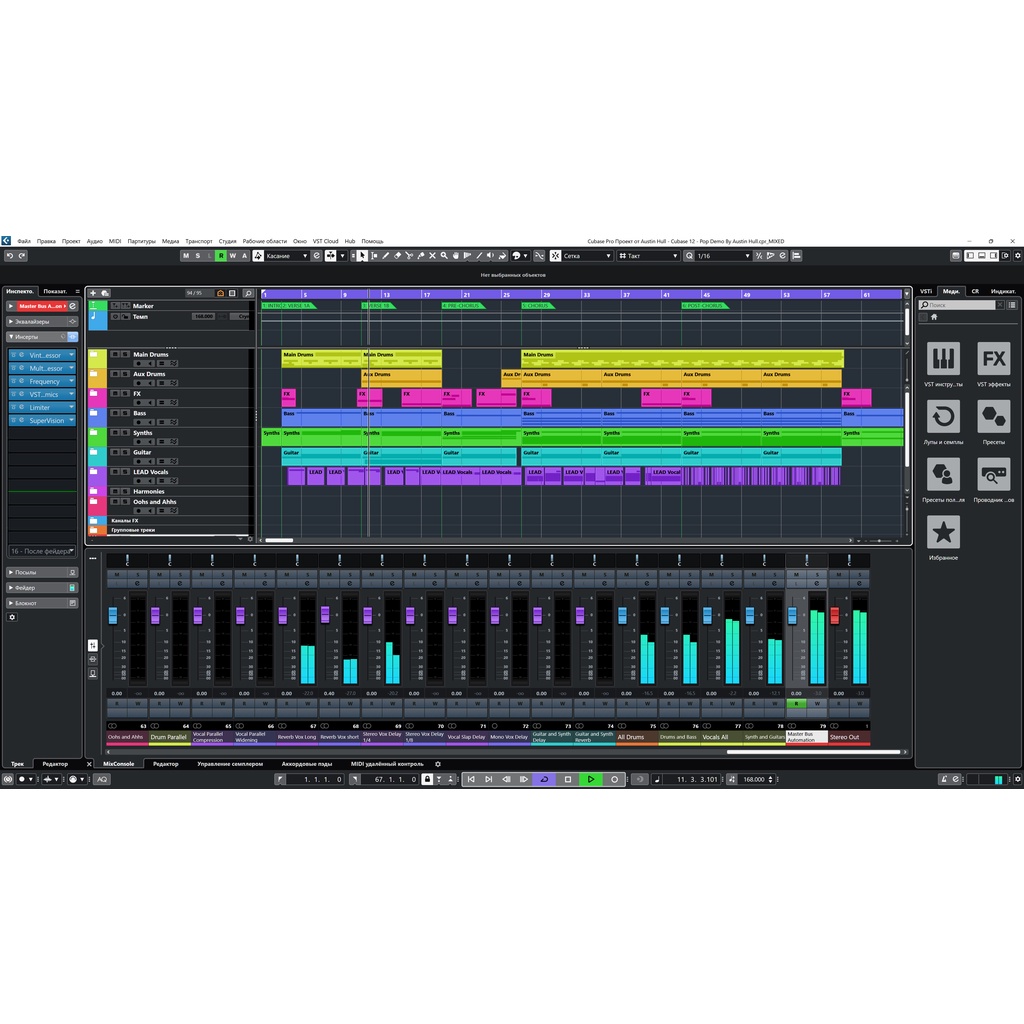Open VST эффекты in media rack
1024x1024 pixels.
click(x=994, y=364)
